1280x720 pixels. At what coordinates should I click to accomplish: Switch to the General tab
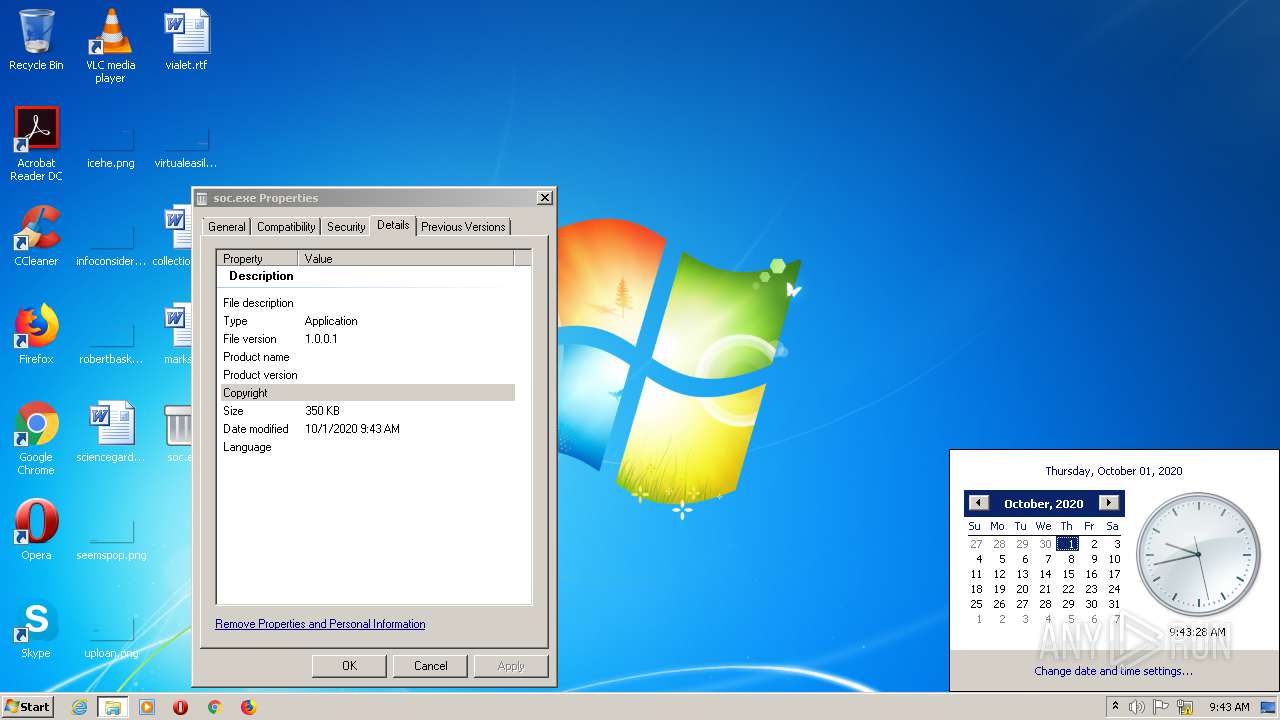pos(227,227)
